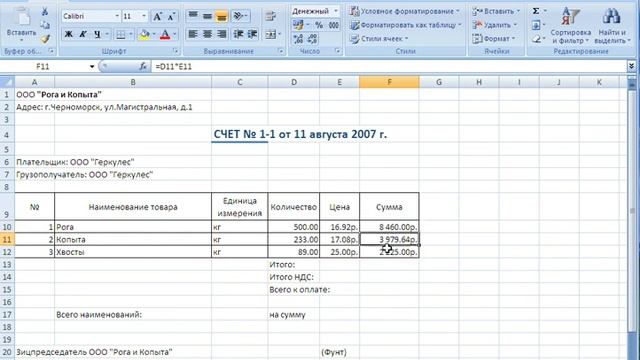This screenshot has height=360, width=640.
Task: Click the fx insert function icon
Action: coord(143,66)
